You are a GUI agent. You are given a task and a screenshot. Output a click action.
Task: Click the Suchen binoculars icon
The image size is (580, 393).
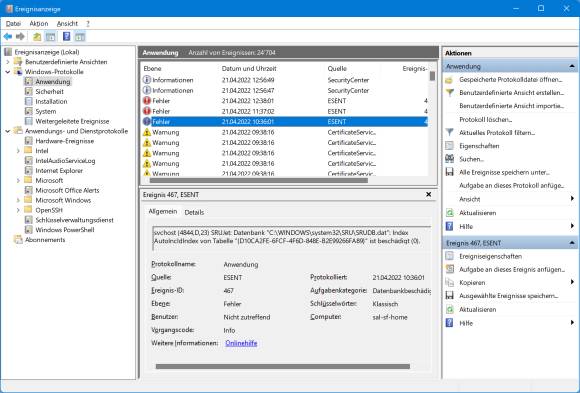pyautogui.click(x=449, y=159)
